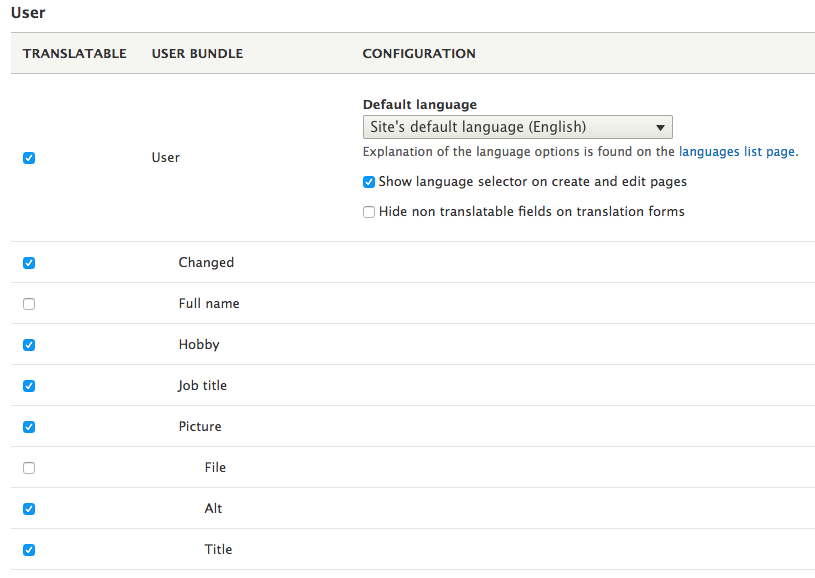The width and height of the screenshot is (815, 578).
Task: Click the Default language label text
Action: [x=419, y=105]
